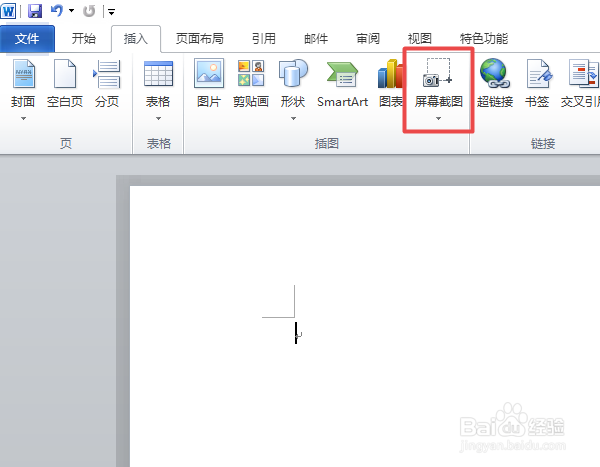This screenshot has width=600, height=467.
Task: Insert a page break with 分页
Action: pyautogui.click(x=107, y=83)
